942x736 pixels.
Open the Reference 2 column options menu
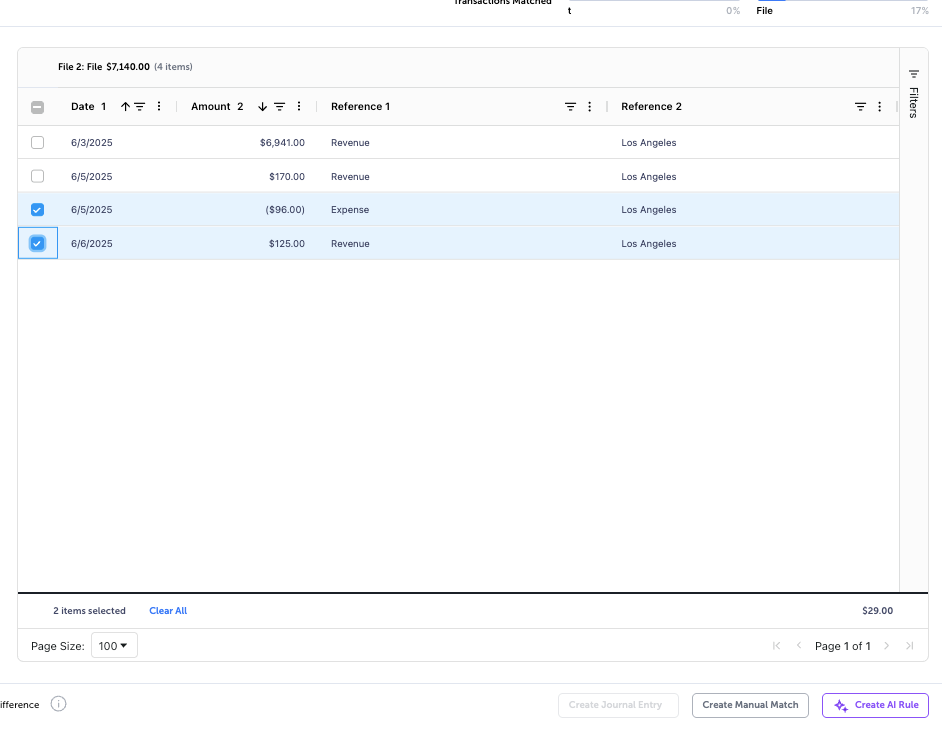pos(879,107)
